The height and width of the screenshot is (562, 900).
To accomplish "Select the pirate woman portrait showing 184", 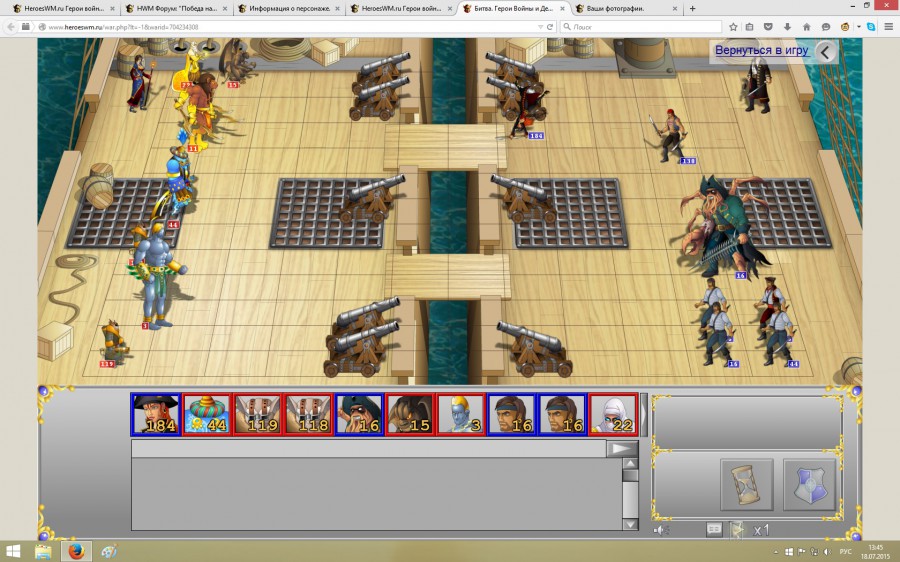I will pyautogui.click(x=156, y=414).
